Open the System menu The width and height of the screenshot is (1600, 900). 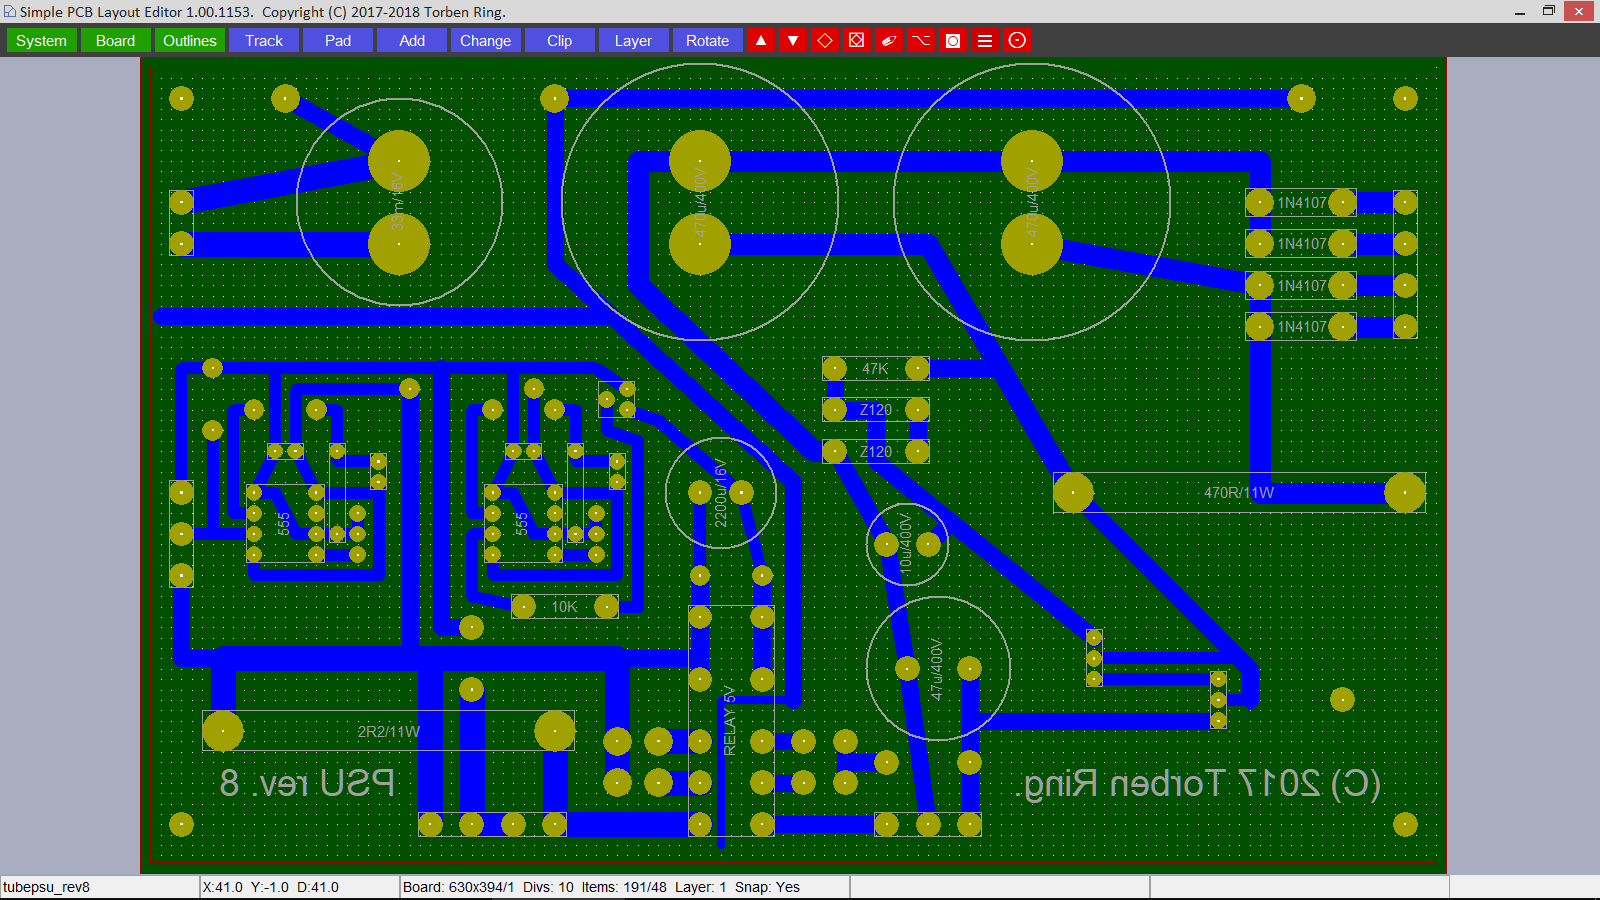point(42,40)
